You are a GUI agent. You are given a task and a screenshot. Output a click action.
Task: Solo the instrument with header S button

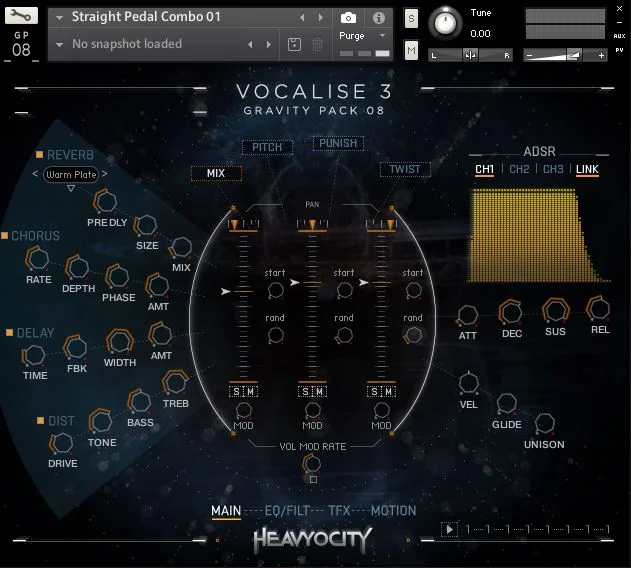[x=411, y=19]
